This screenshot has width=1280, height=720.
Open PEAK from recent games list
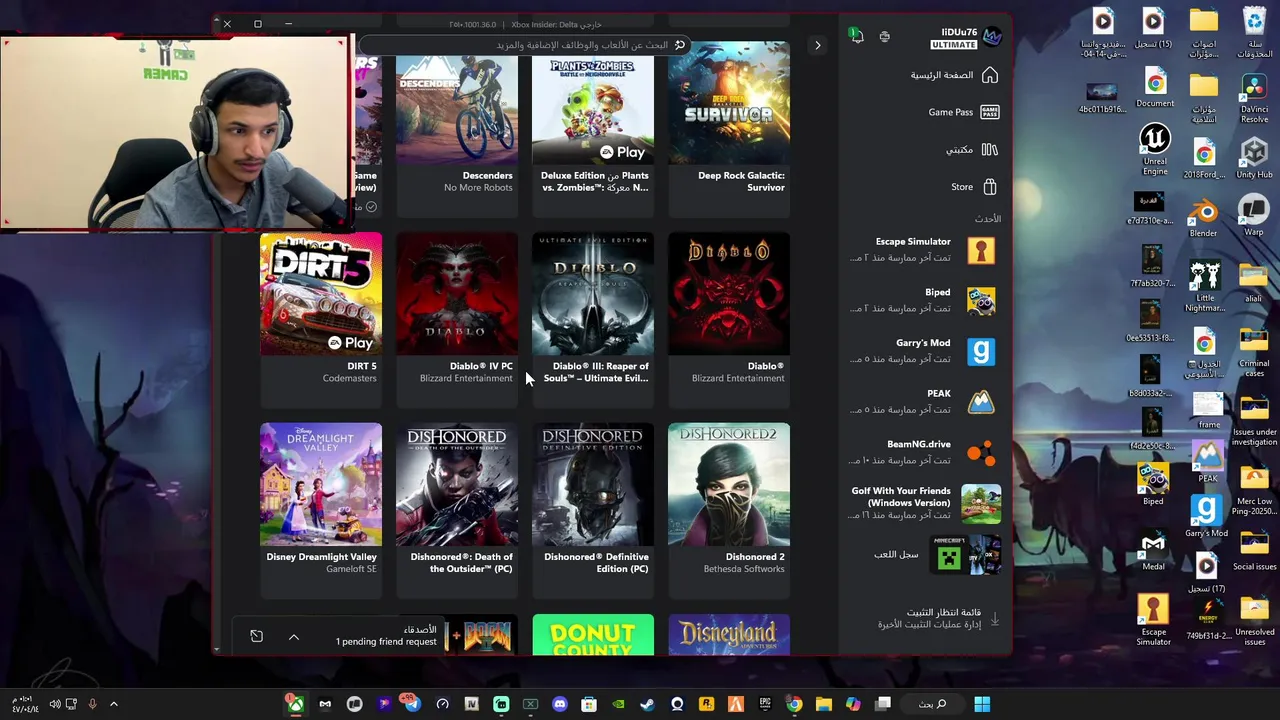[923, 402]
